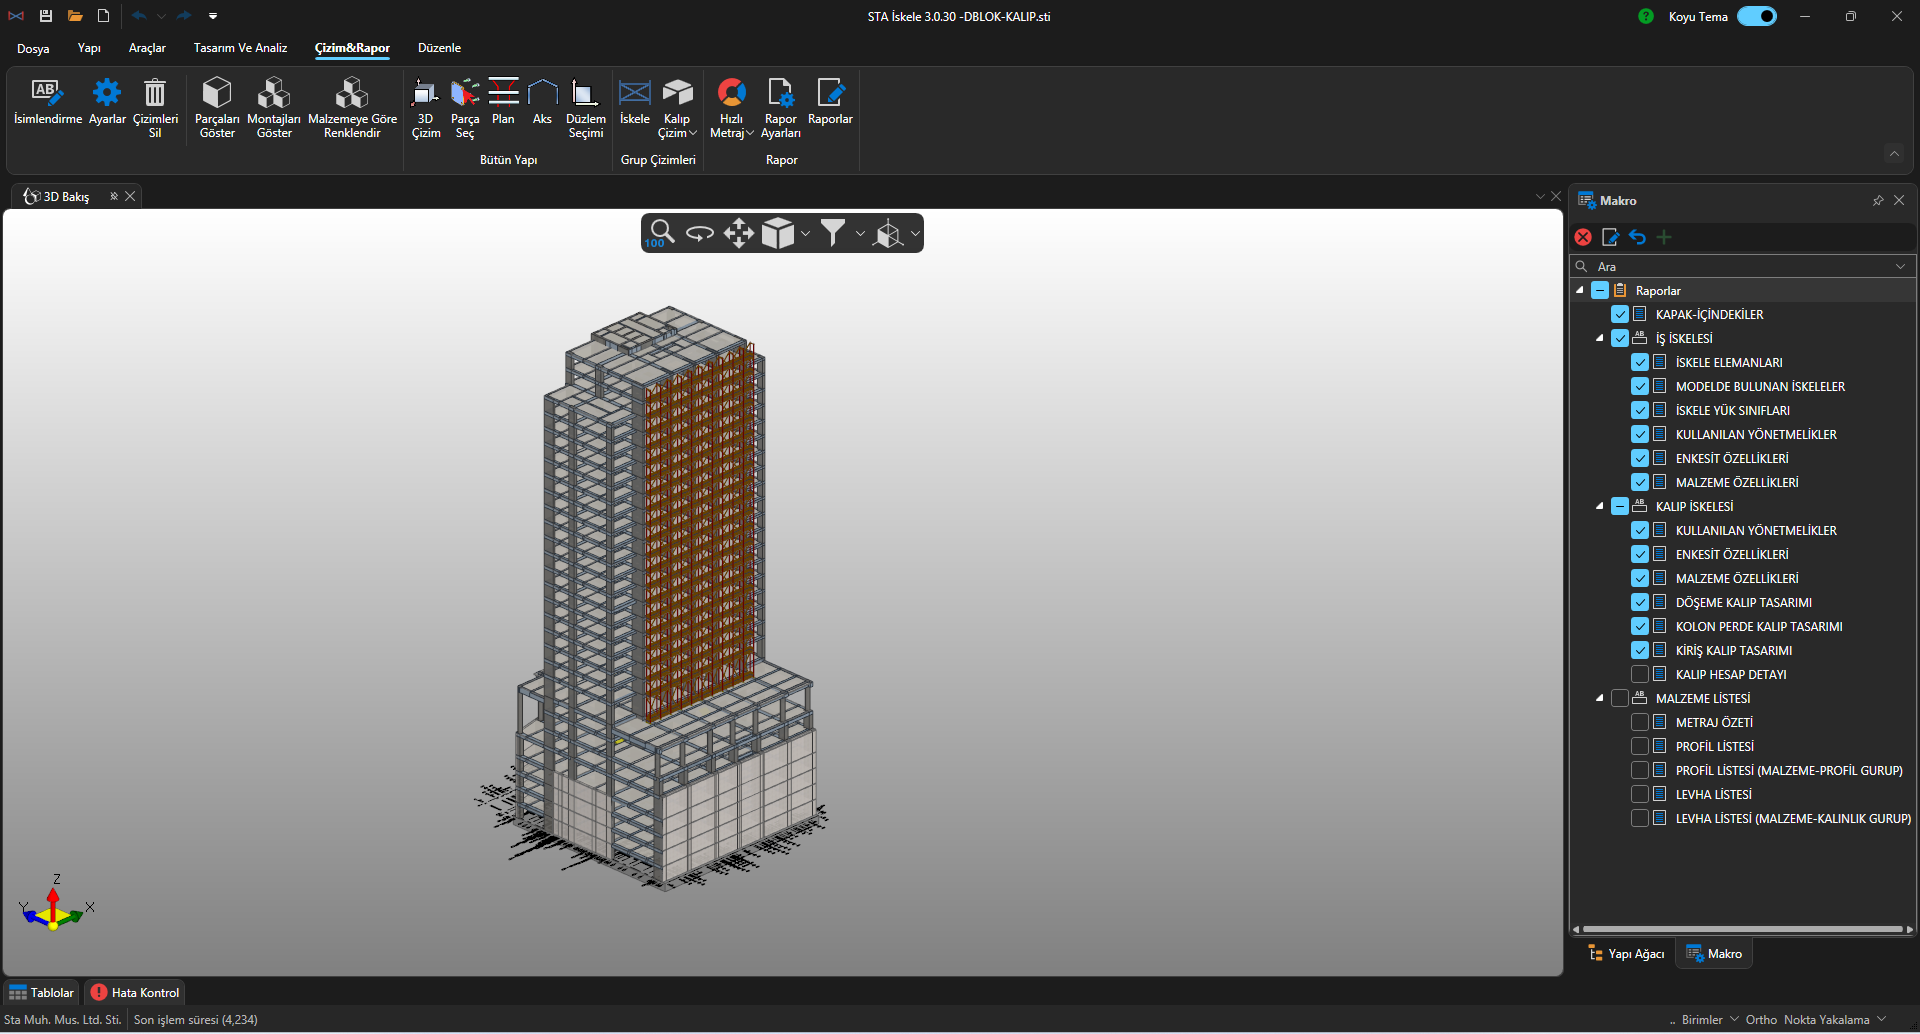Uncheck the İSKELE ELEMANLARI checkbox
Image resolution: width=1920 pixels, height=1034 pixels.
(1640, 363)
